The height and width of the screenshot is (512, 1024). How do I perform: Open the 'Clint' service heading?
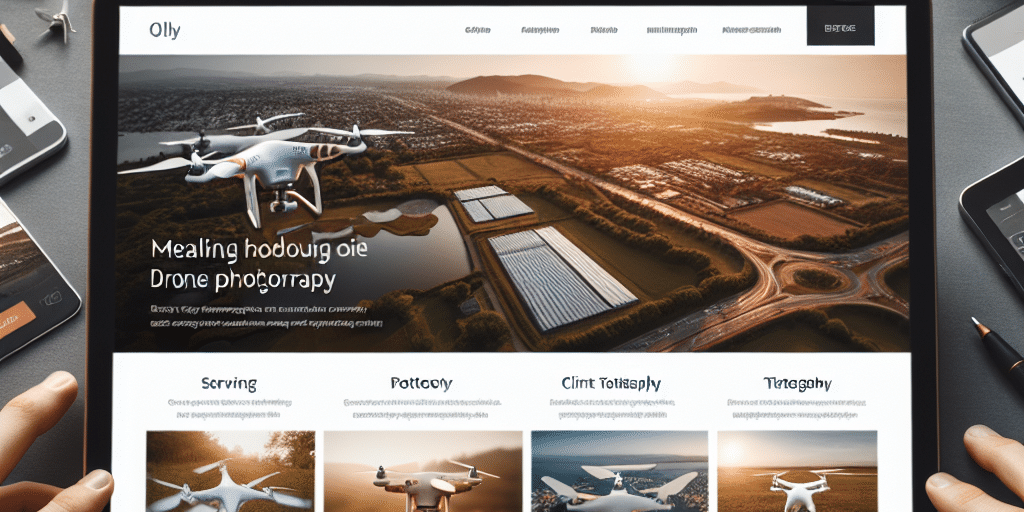point(611,383)
